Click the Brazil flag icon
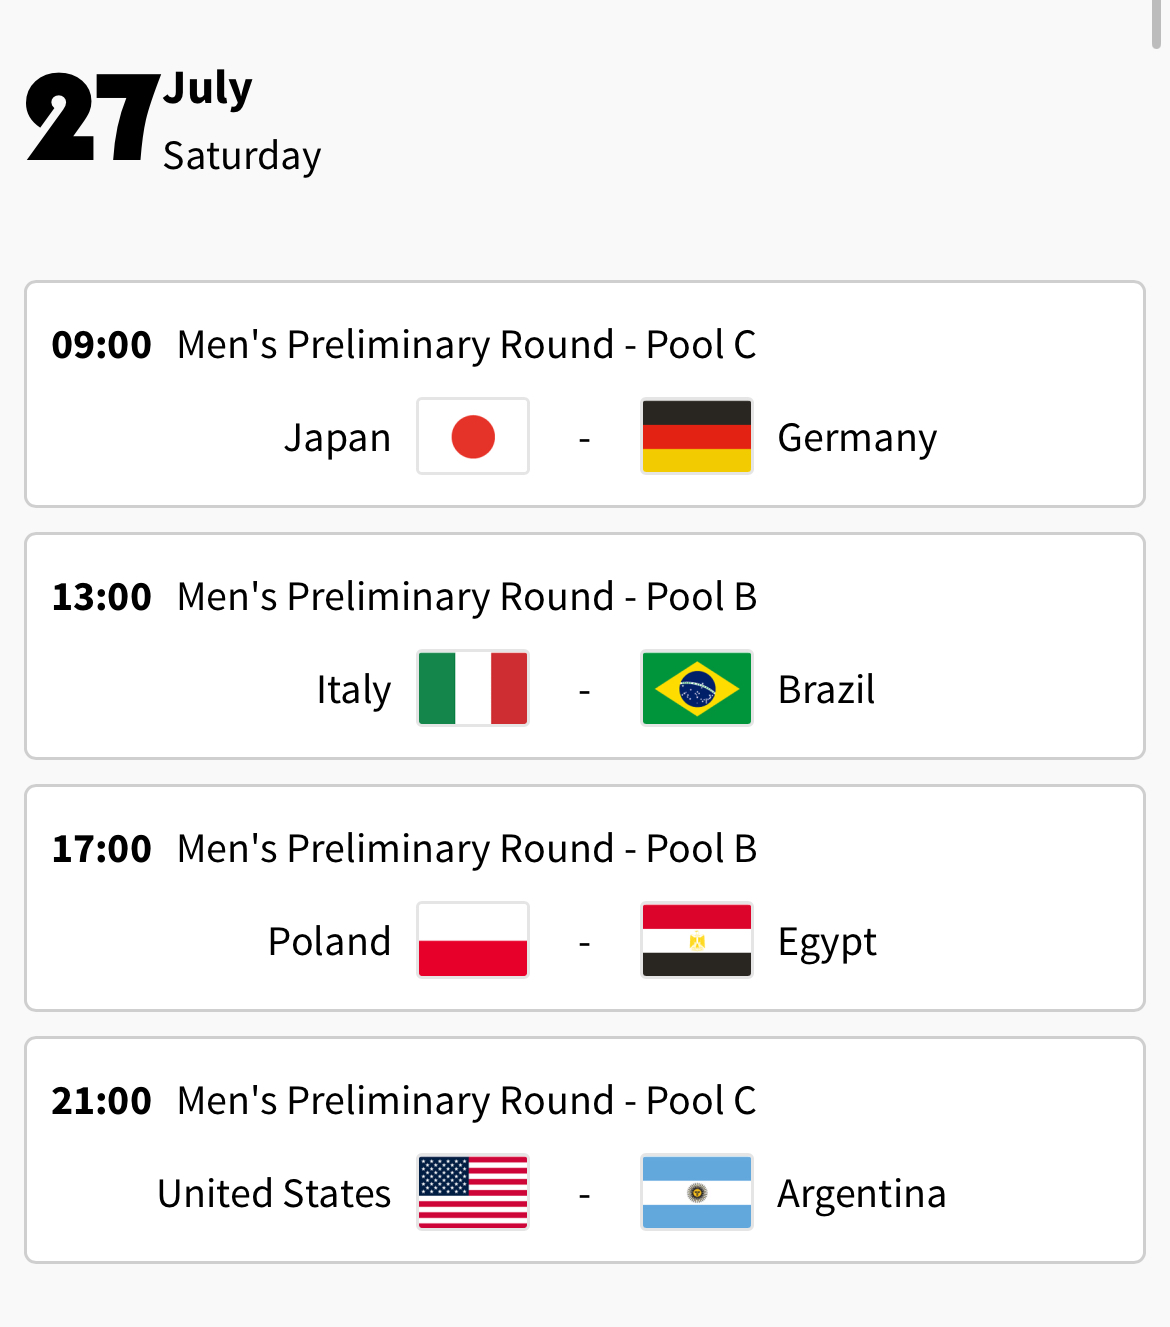The image size is (1170, 1327). point(697,689)
